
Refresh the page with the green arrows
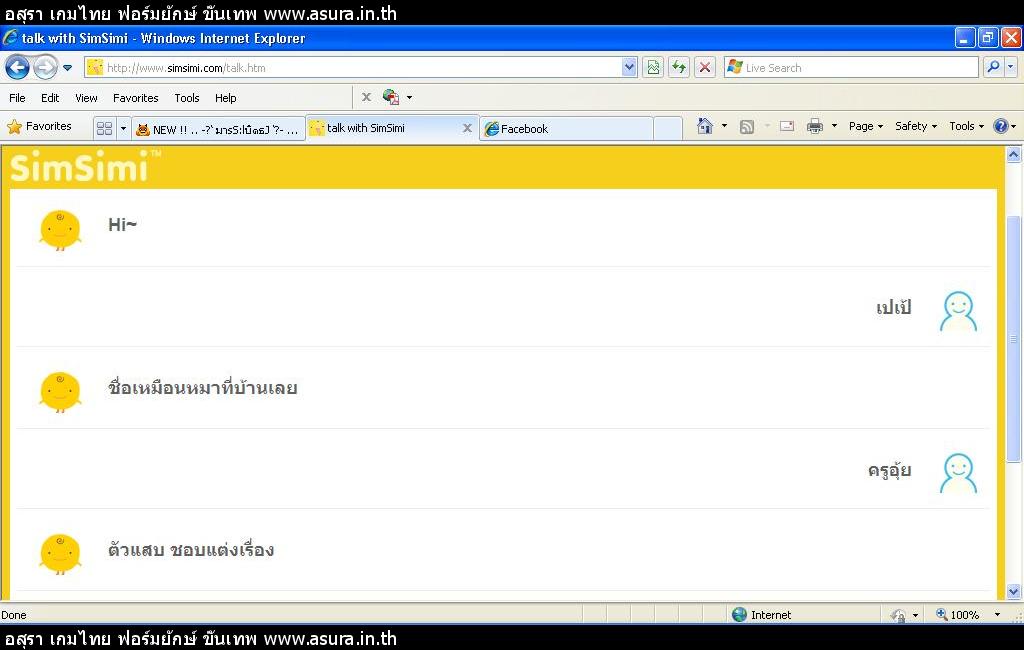(679, 67)
